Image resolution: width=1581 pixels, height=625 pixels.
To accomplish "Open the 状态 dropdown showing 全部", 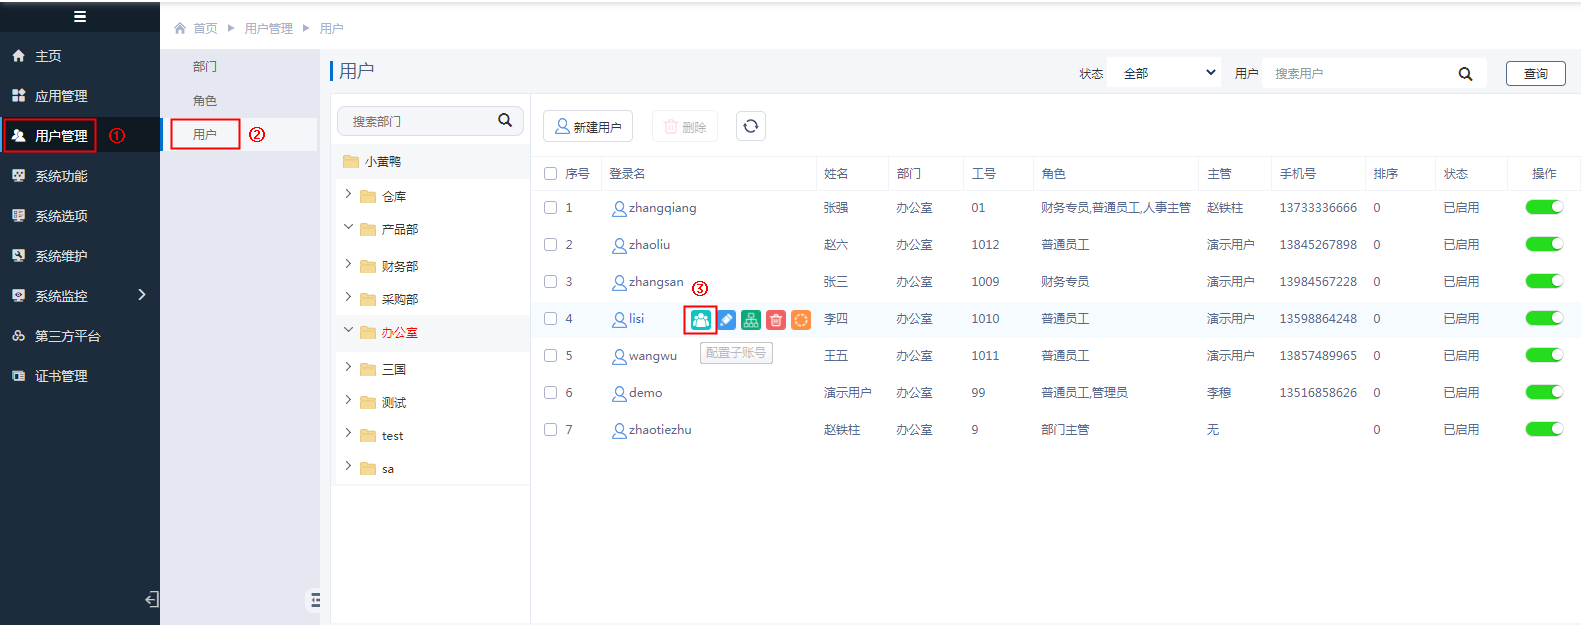I will (x=1164, y=73).
